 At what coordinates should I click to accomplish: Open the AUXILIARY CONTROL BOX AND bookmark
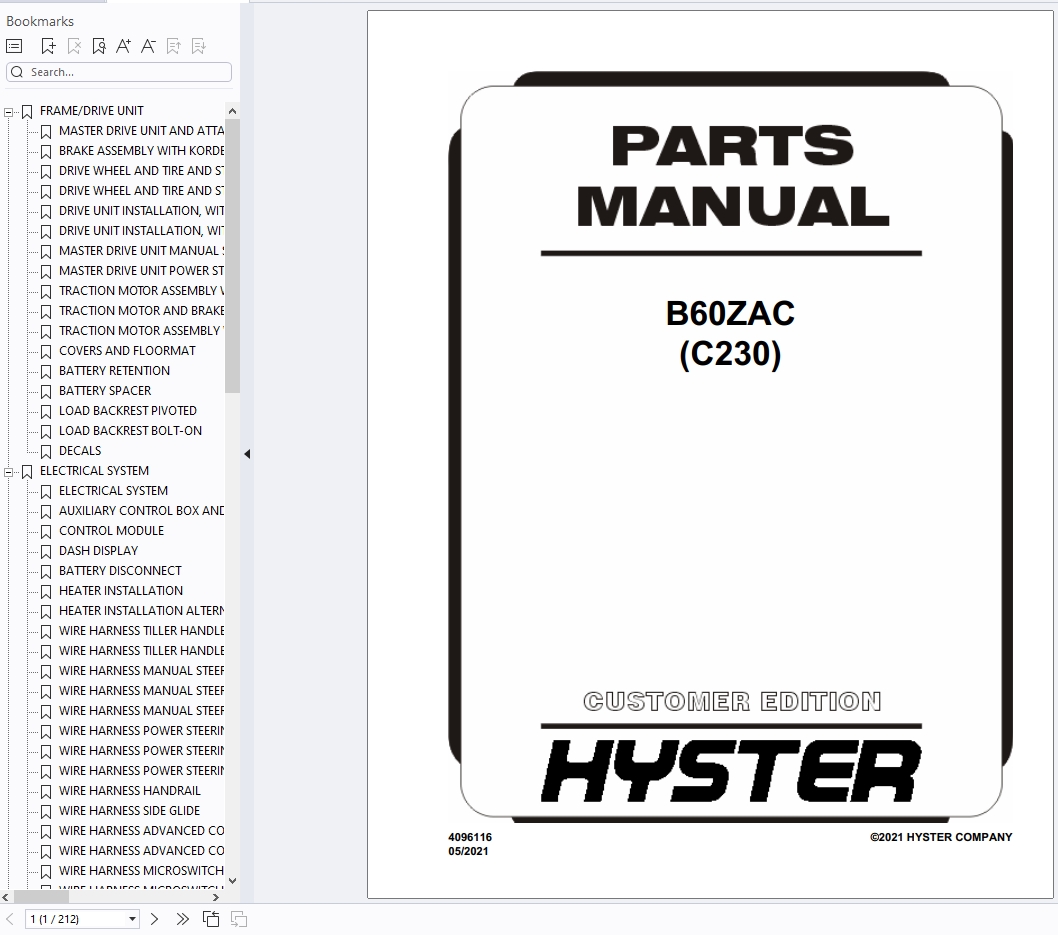141,511
